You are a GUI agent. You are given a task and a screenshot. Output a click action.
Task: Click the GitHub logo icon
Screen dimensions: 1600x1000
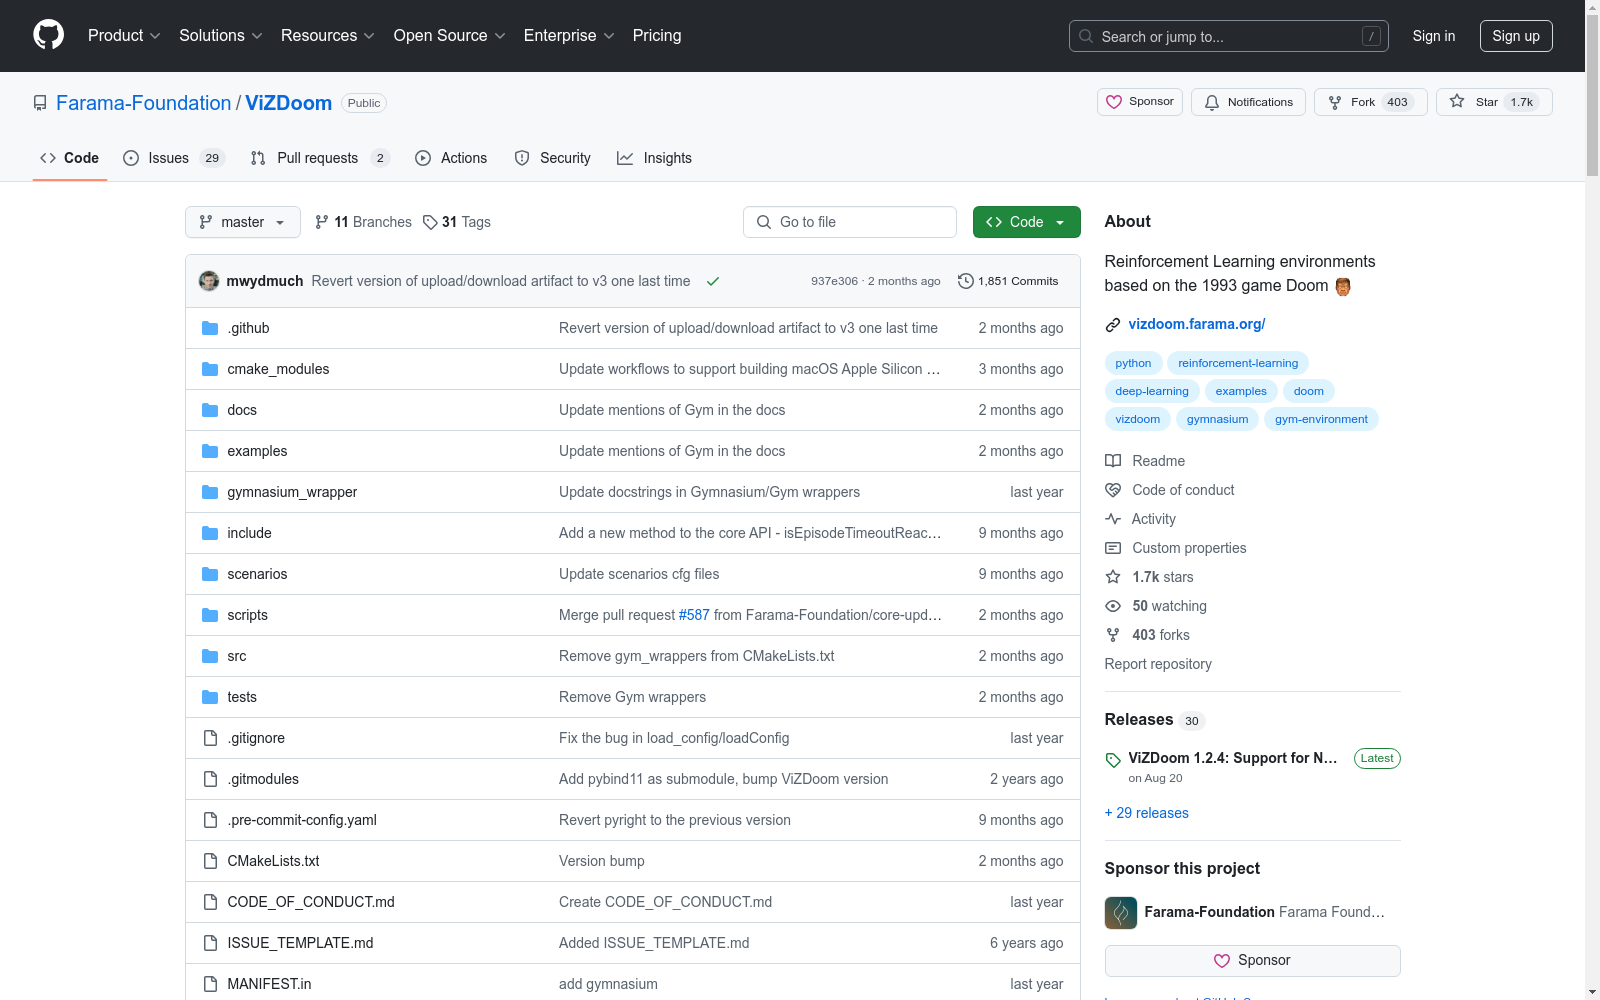[x=48, y=35]
